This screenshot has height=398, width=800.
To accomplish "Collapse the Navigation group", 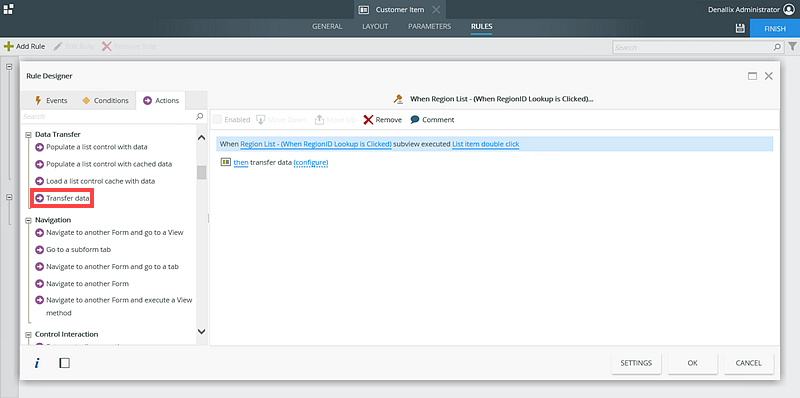I will click(x=28, y=220).
